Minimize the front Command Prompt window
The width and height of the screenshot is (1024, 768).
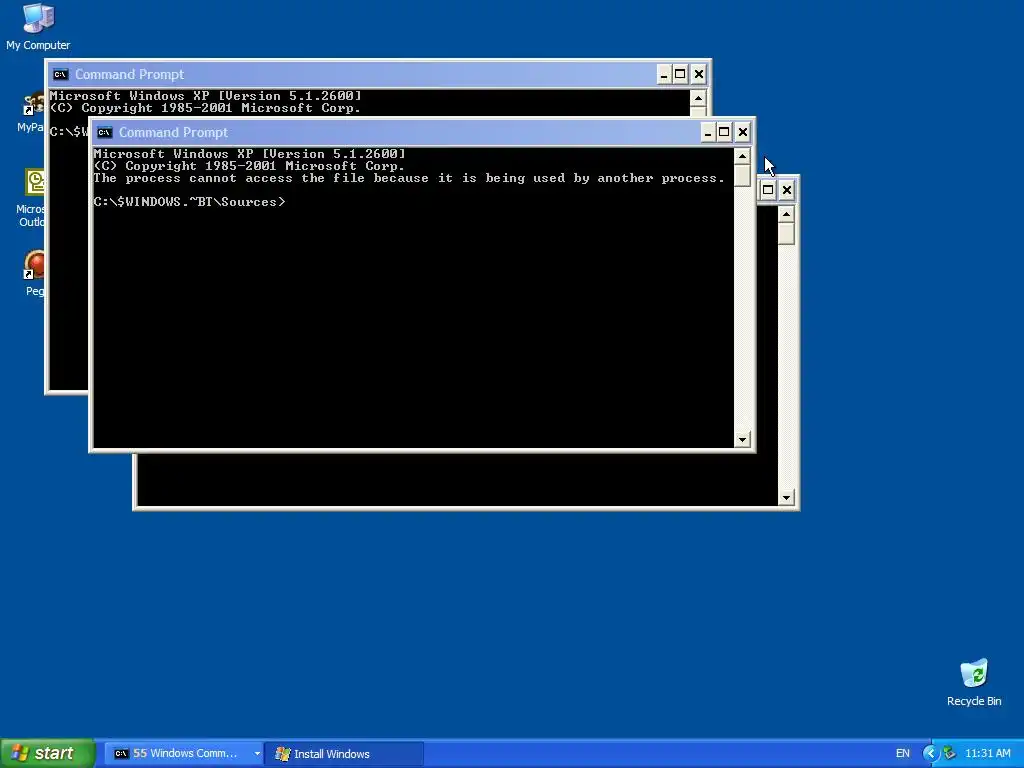(707, 133)
